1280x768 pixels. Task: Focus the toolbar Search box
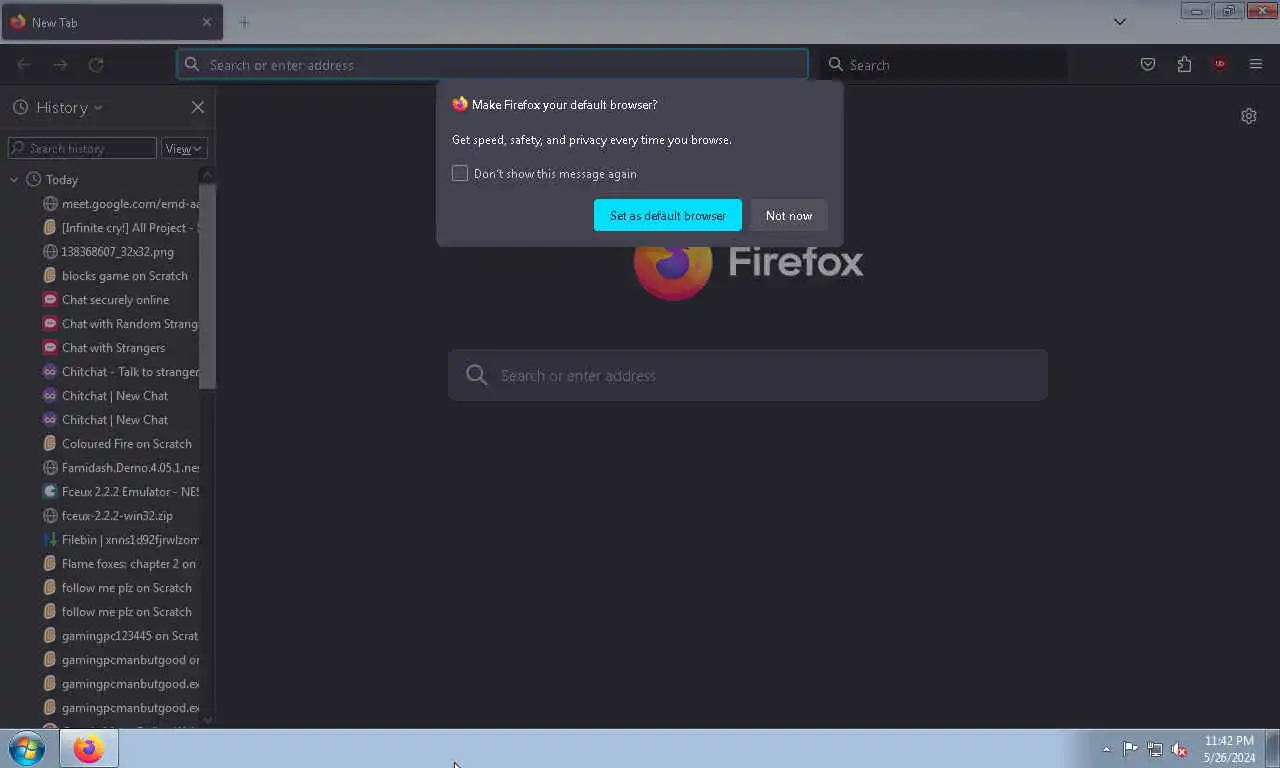(x=943, y=64)
